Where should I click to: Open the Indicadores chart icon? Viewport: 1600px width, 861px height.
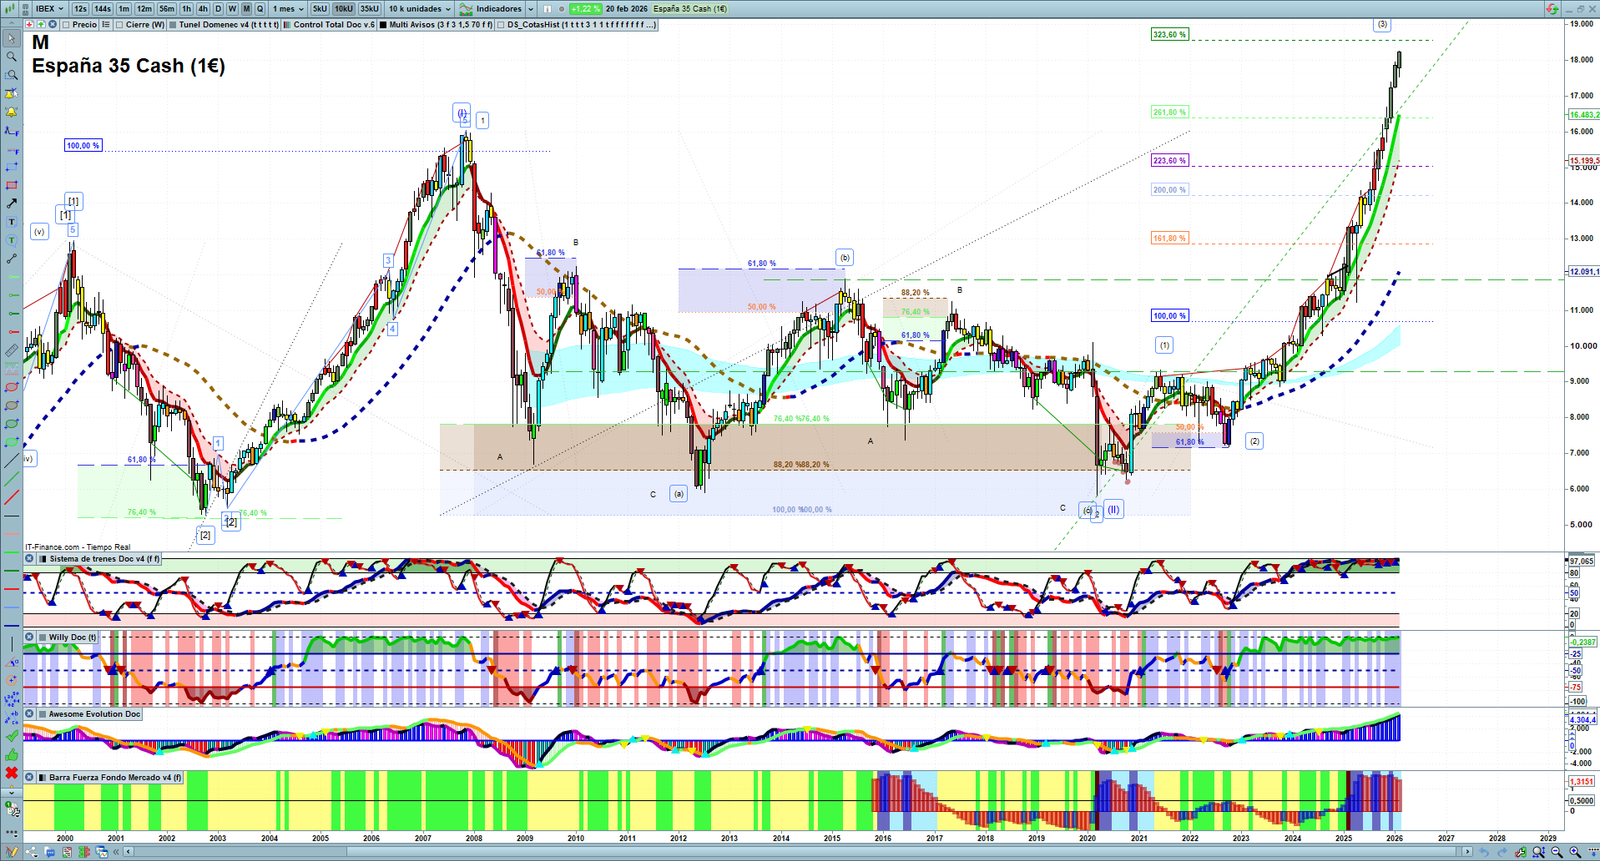466,9
